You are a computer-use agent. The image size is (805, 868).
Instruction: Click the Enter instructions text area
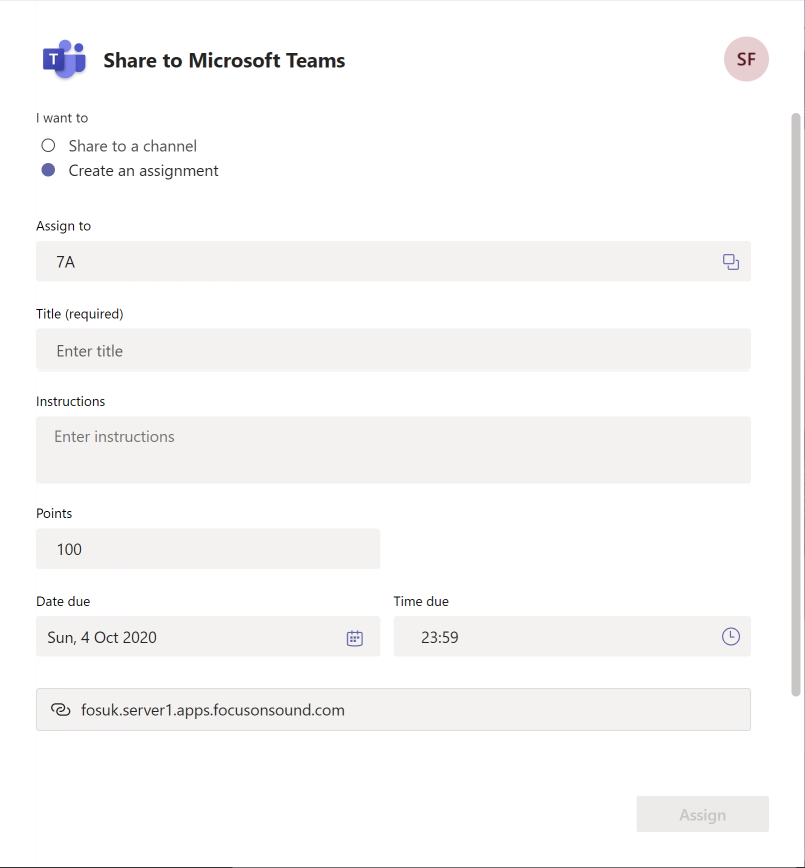(x=393, y=450)
